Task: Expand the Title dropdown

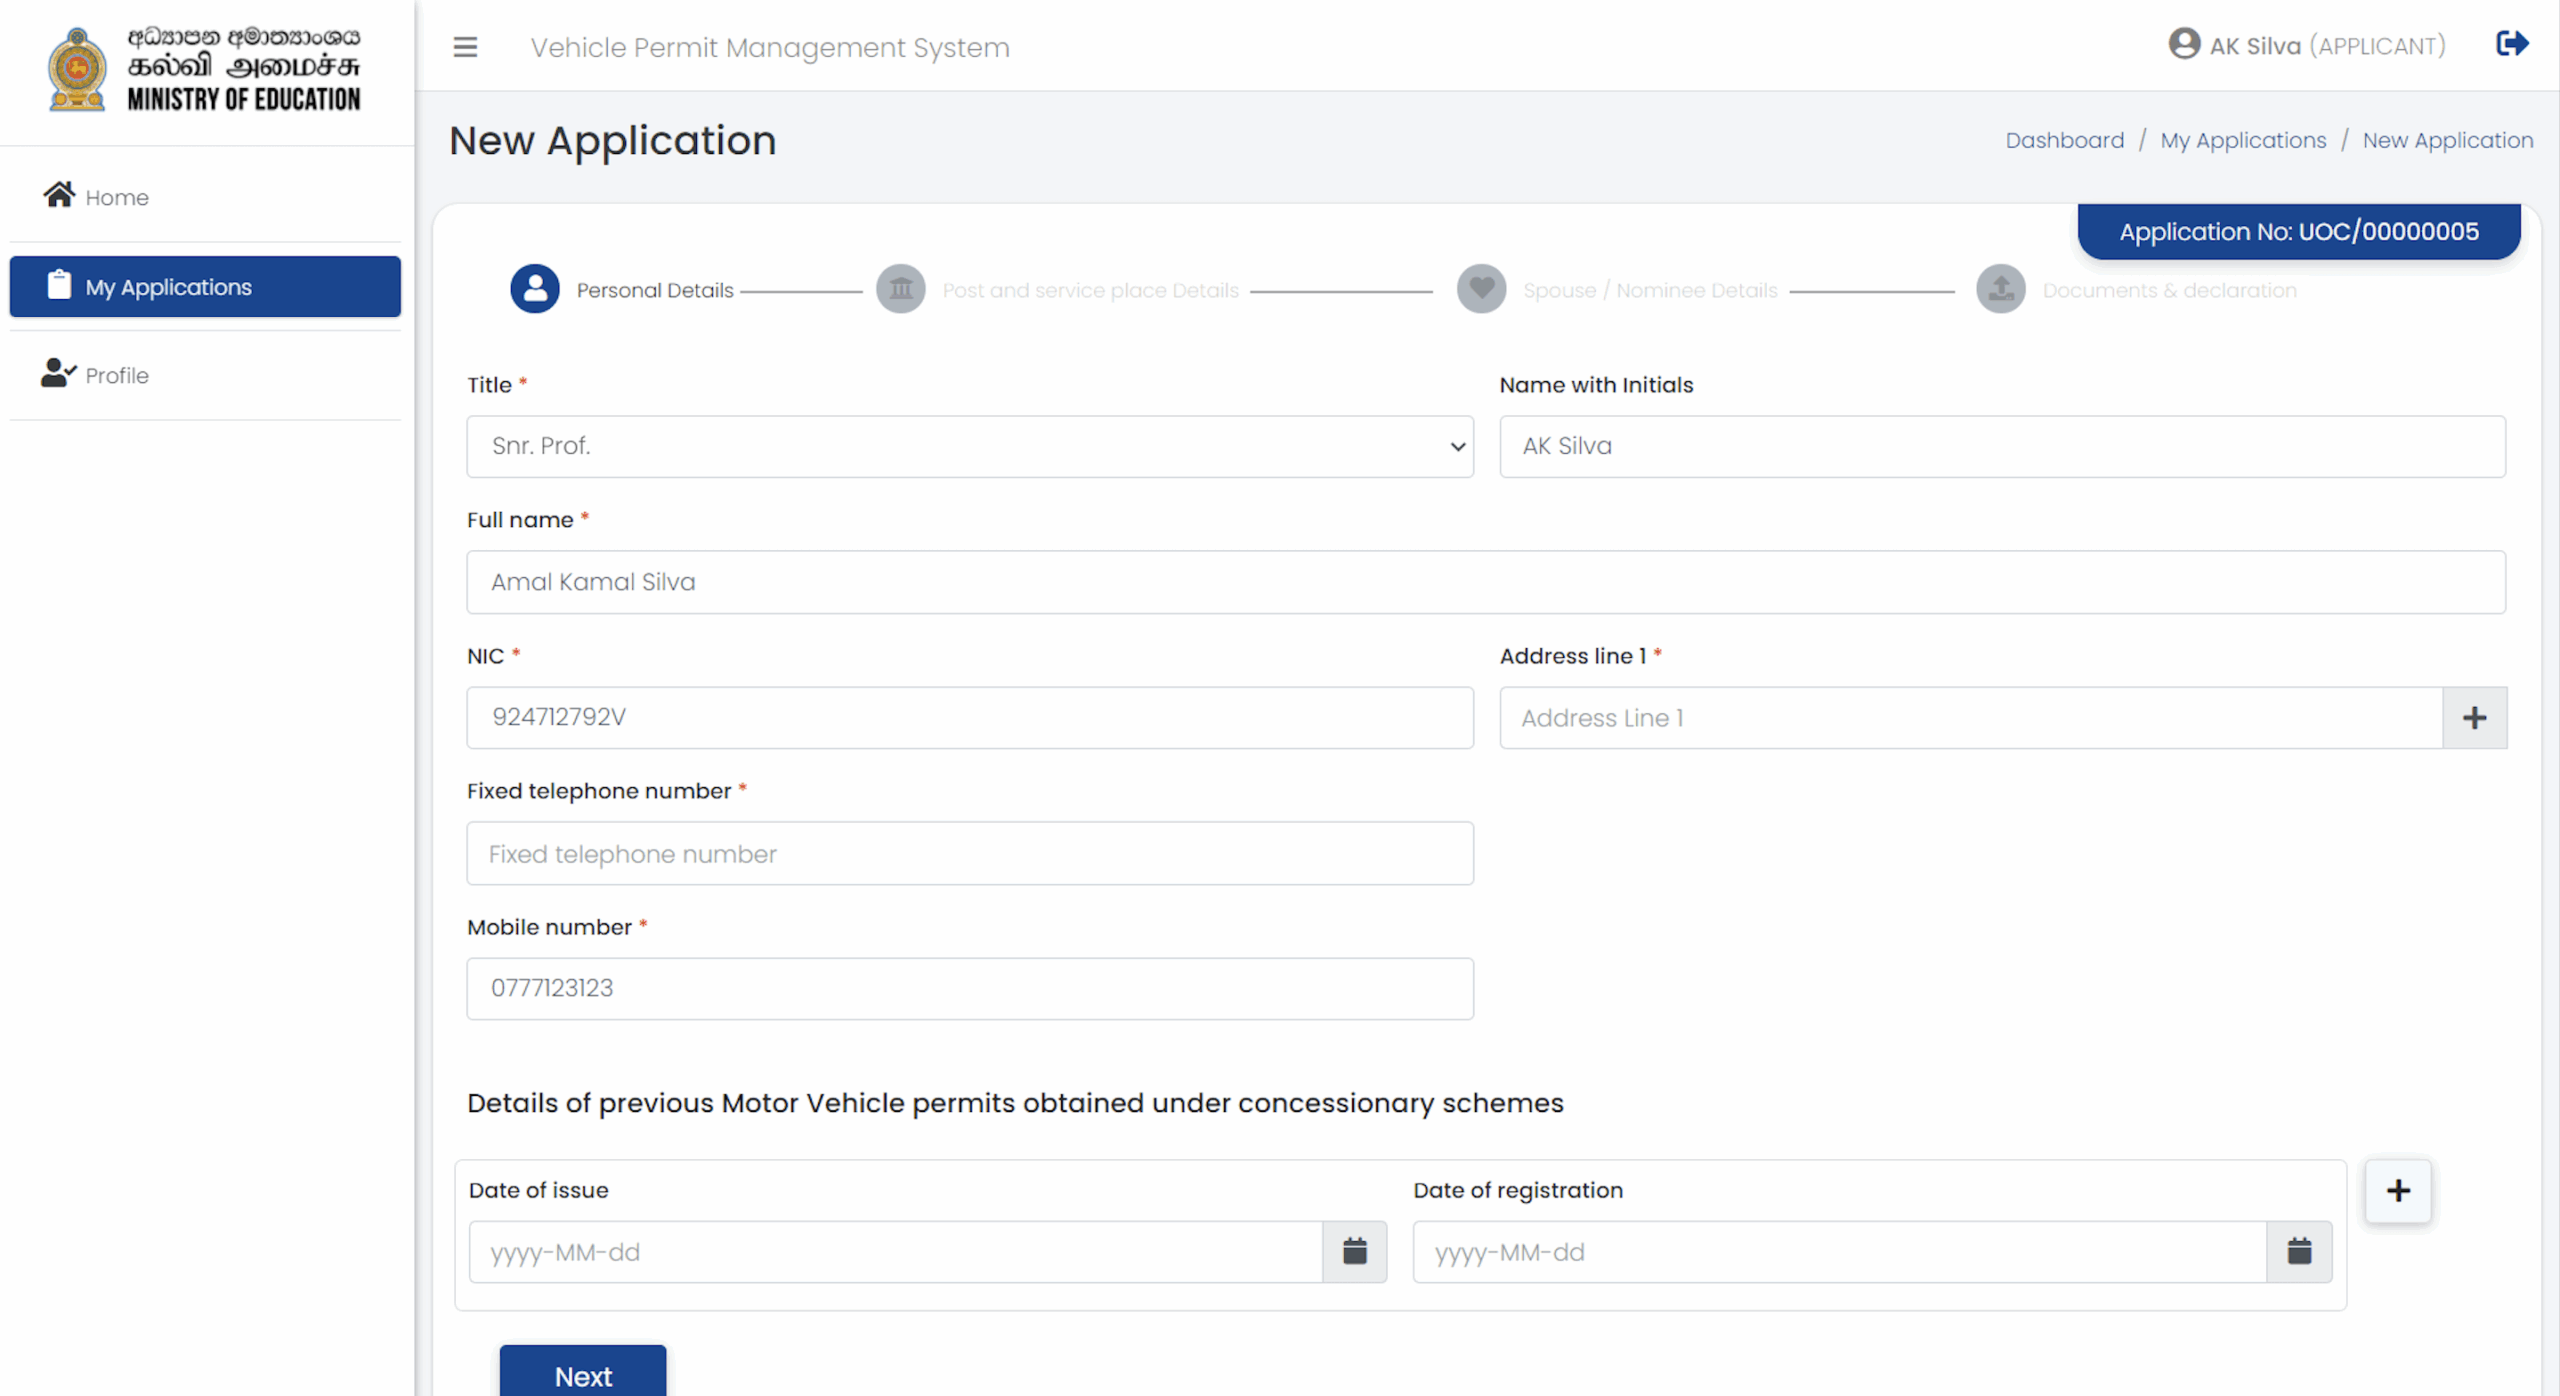Action: (969, 446)
